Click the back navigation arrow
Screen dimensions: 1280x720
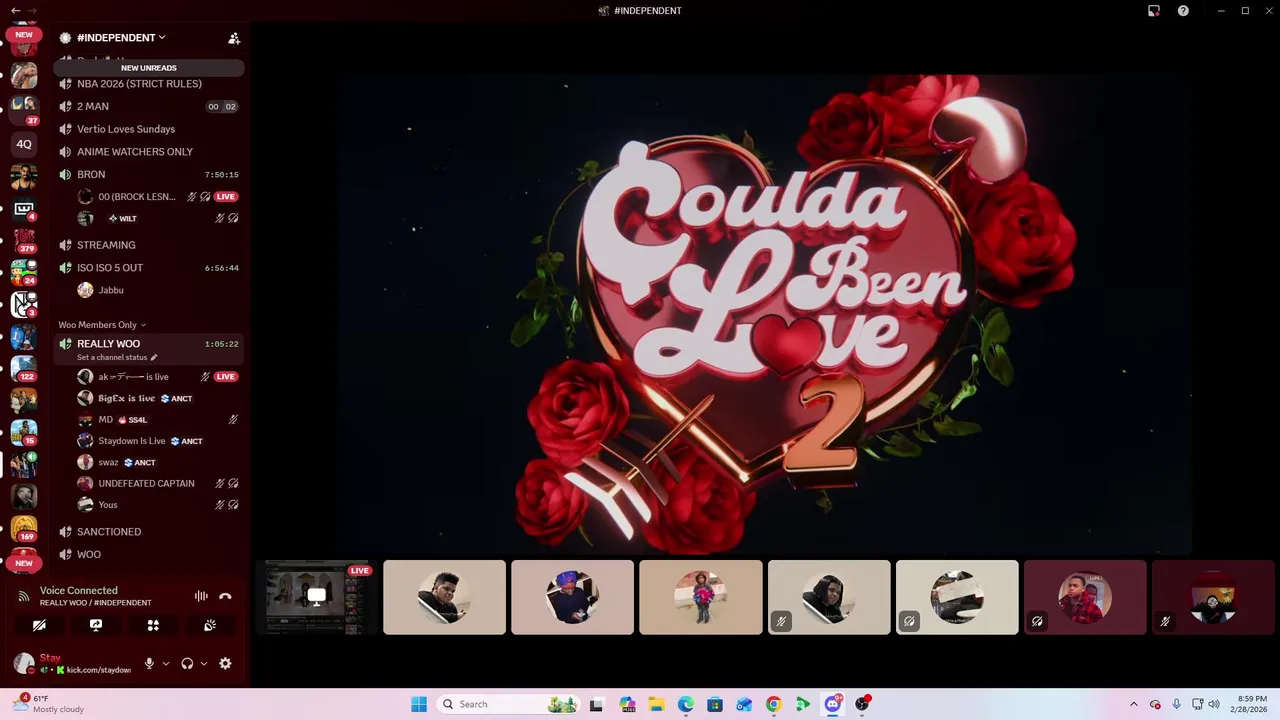(x=15, y=11)
